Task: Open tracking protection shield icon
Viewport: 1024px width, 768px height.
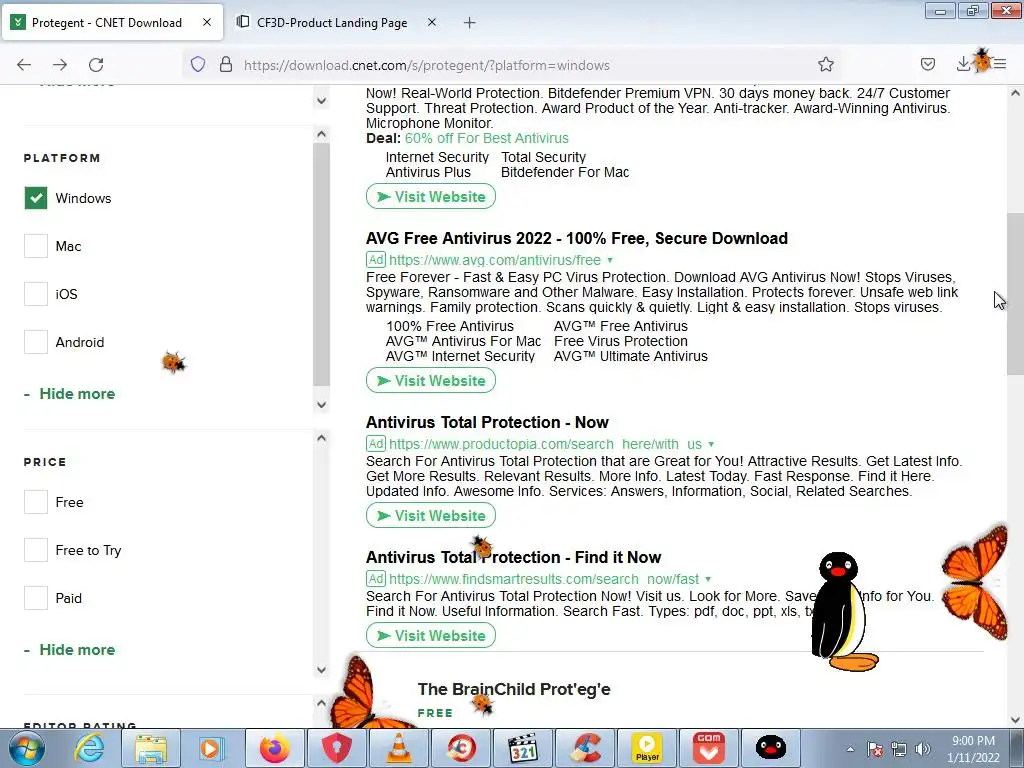Action: pos(198,65)
